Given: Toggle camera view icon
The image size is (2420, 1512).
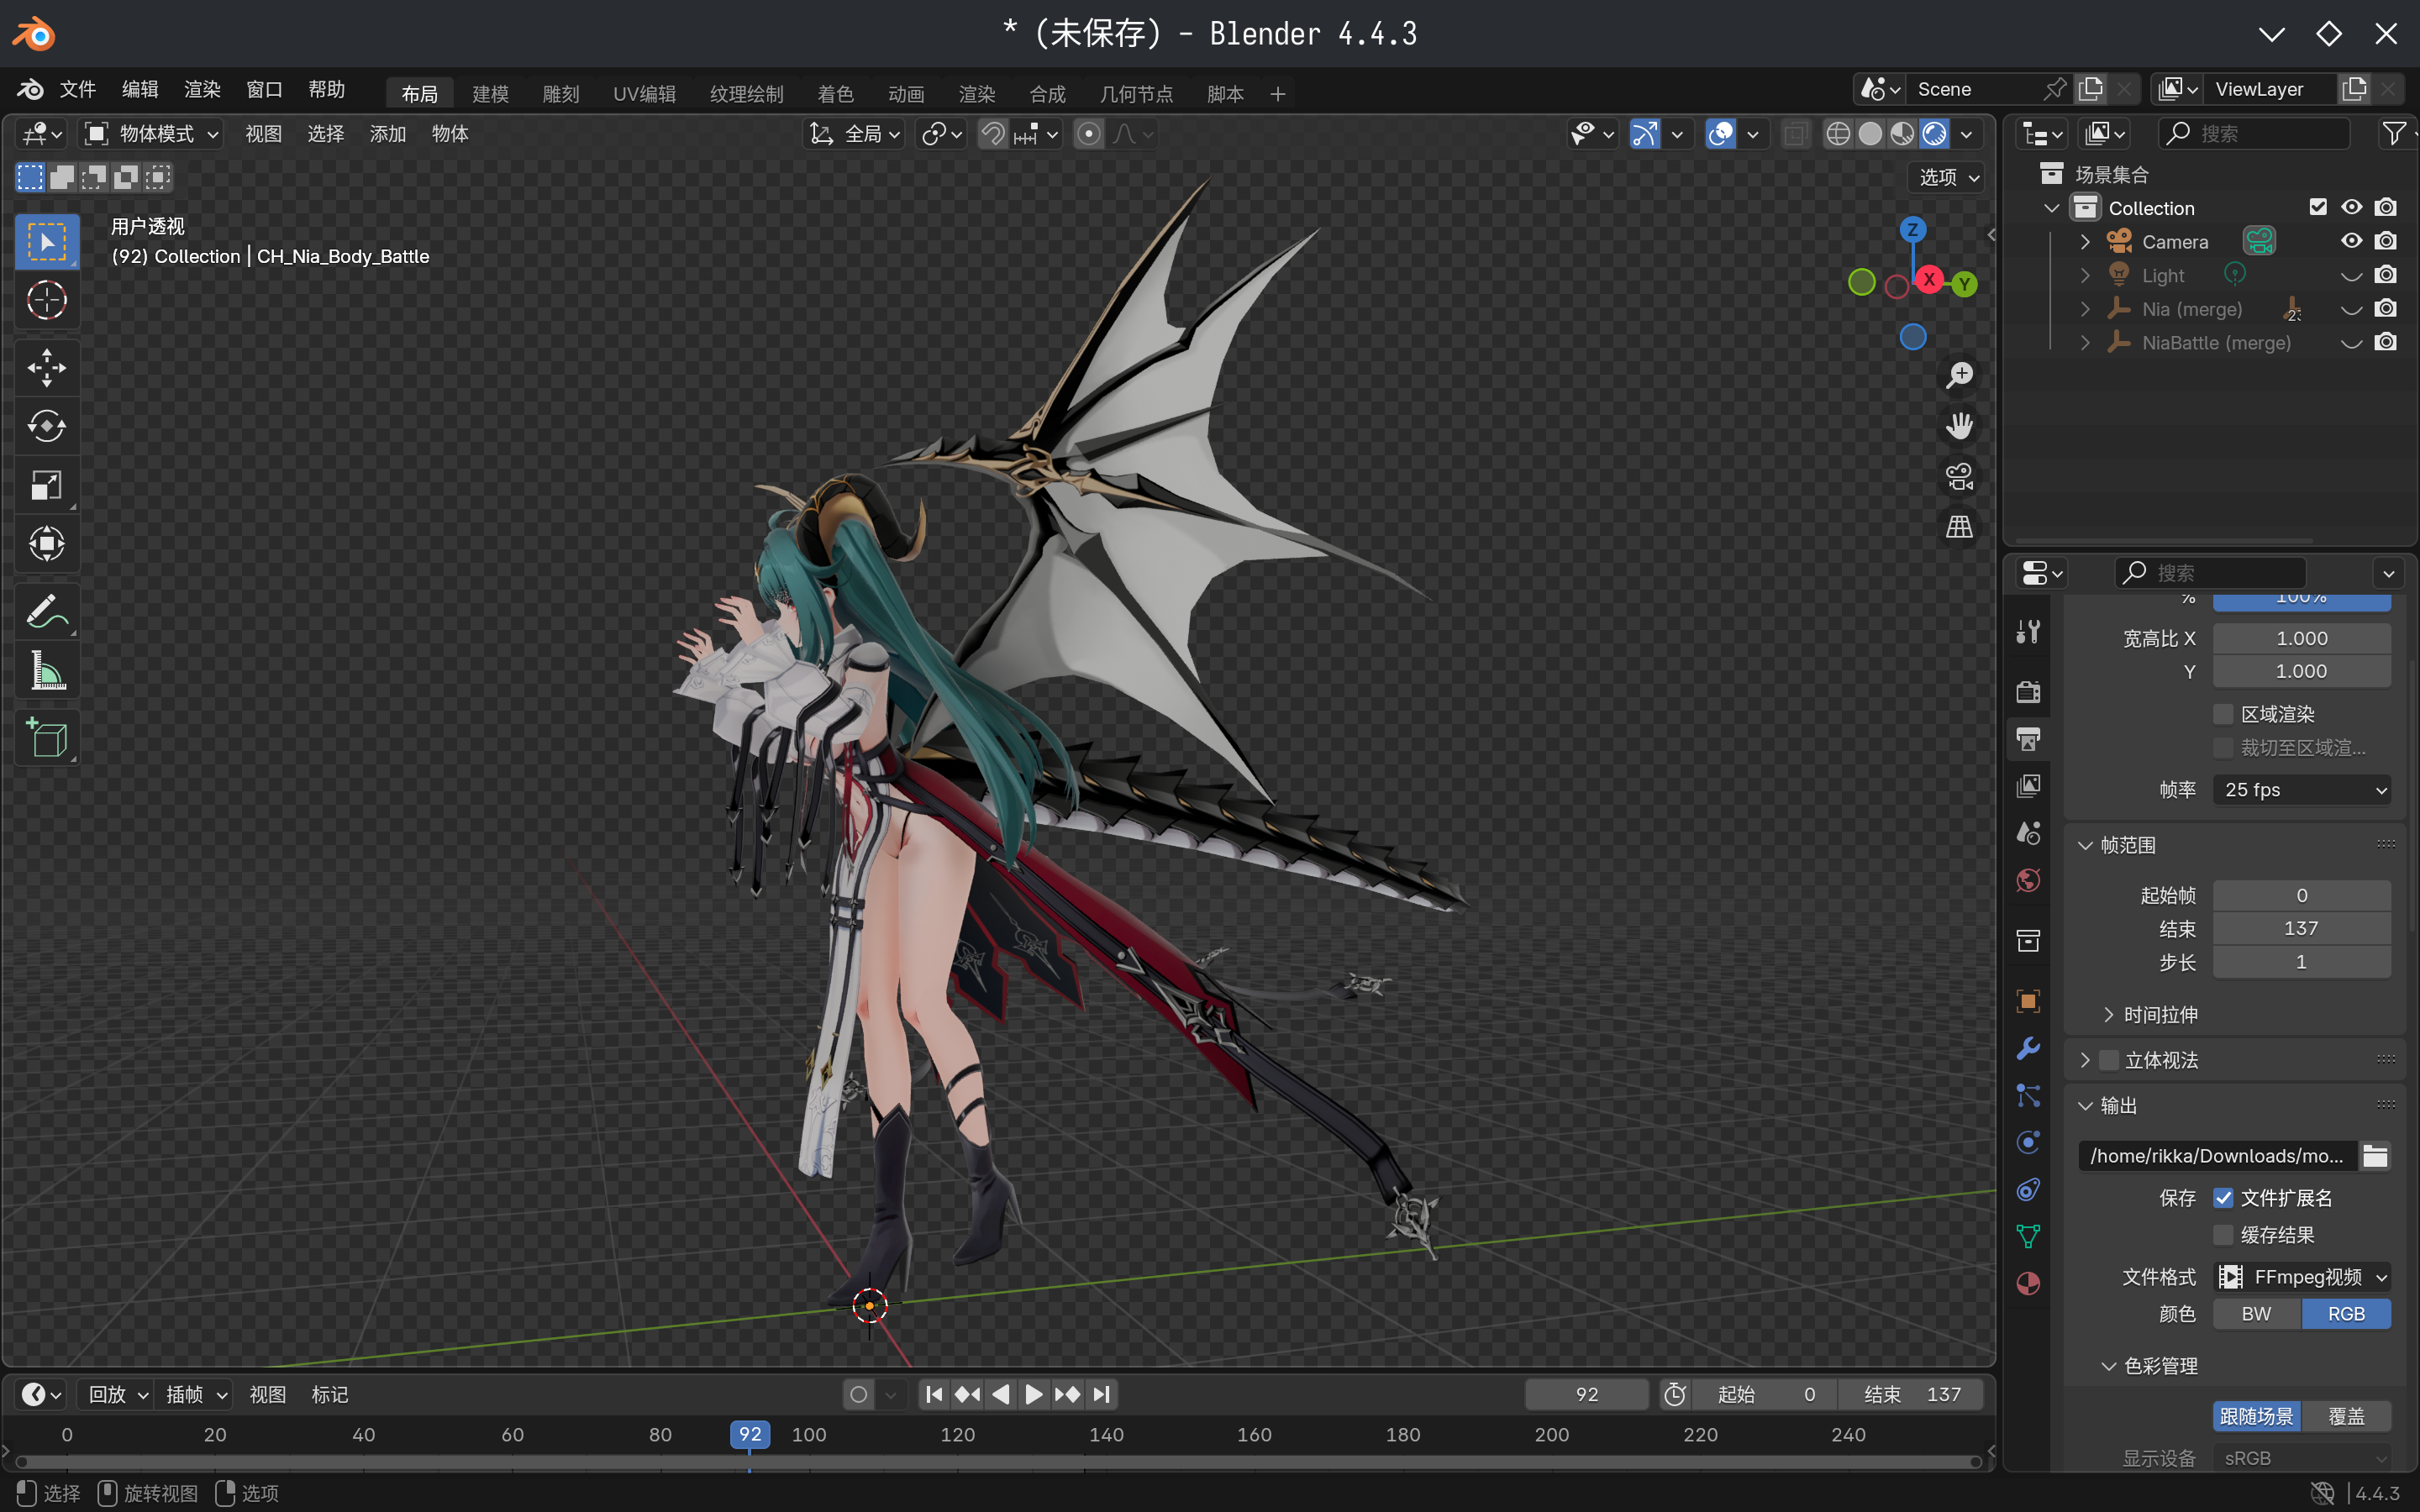Looking at the screenshot, I should [1959, 476].
